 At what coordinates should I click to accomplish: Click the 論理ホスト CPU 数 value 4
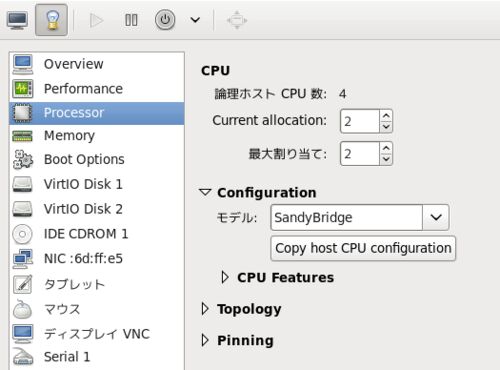click(342, 94)
